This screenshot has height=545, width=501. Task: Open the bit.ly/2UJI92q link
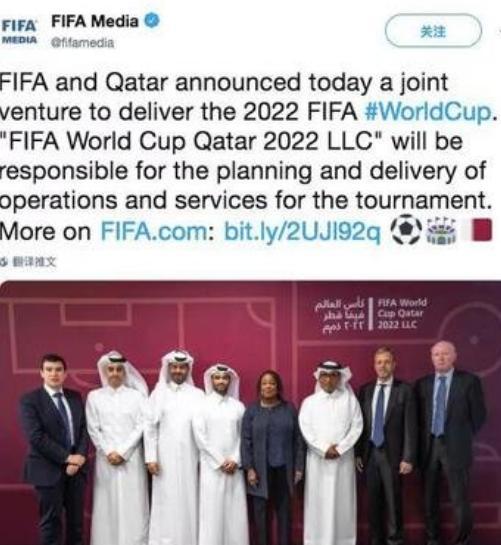pyautogui.click(x=302, y=231)
